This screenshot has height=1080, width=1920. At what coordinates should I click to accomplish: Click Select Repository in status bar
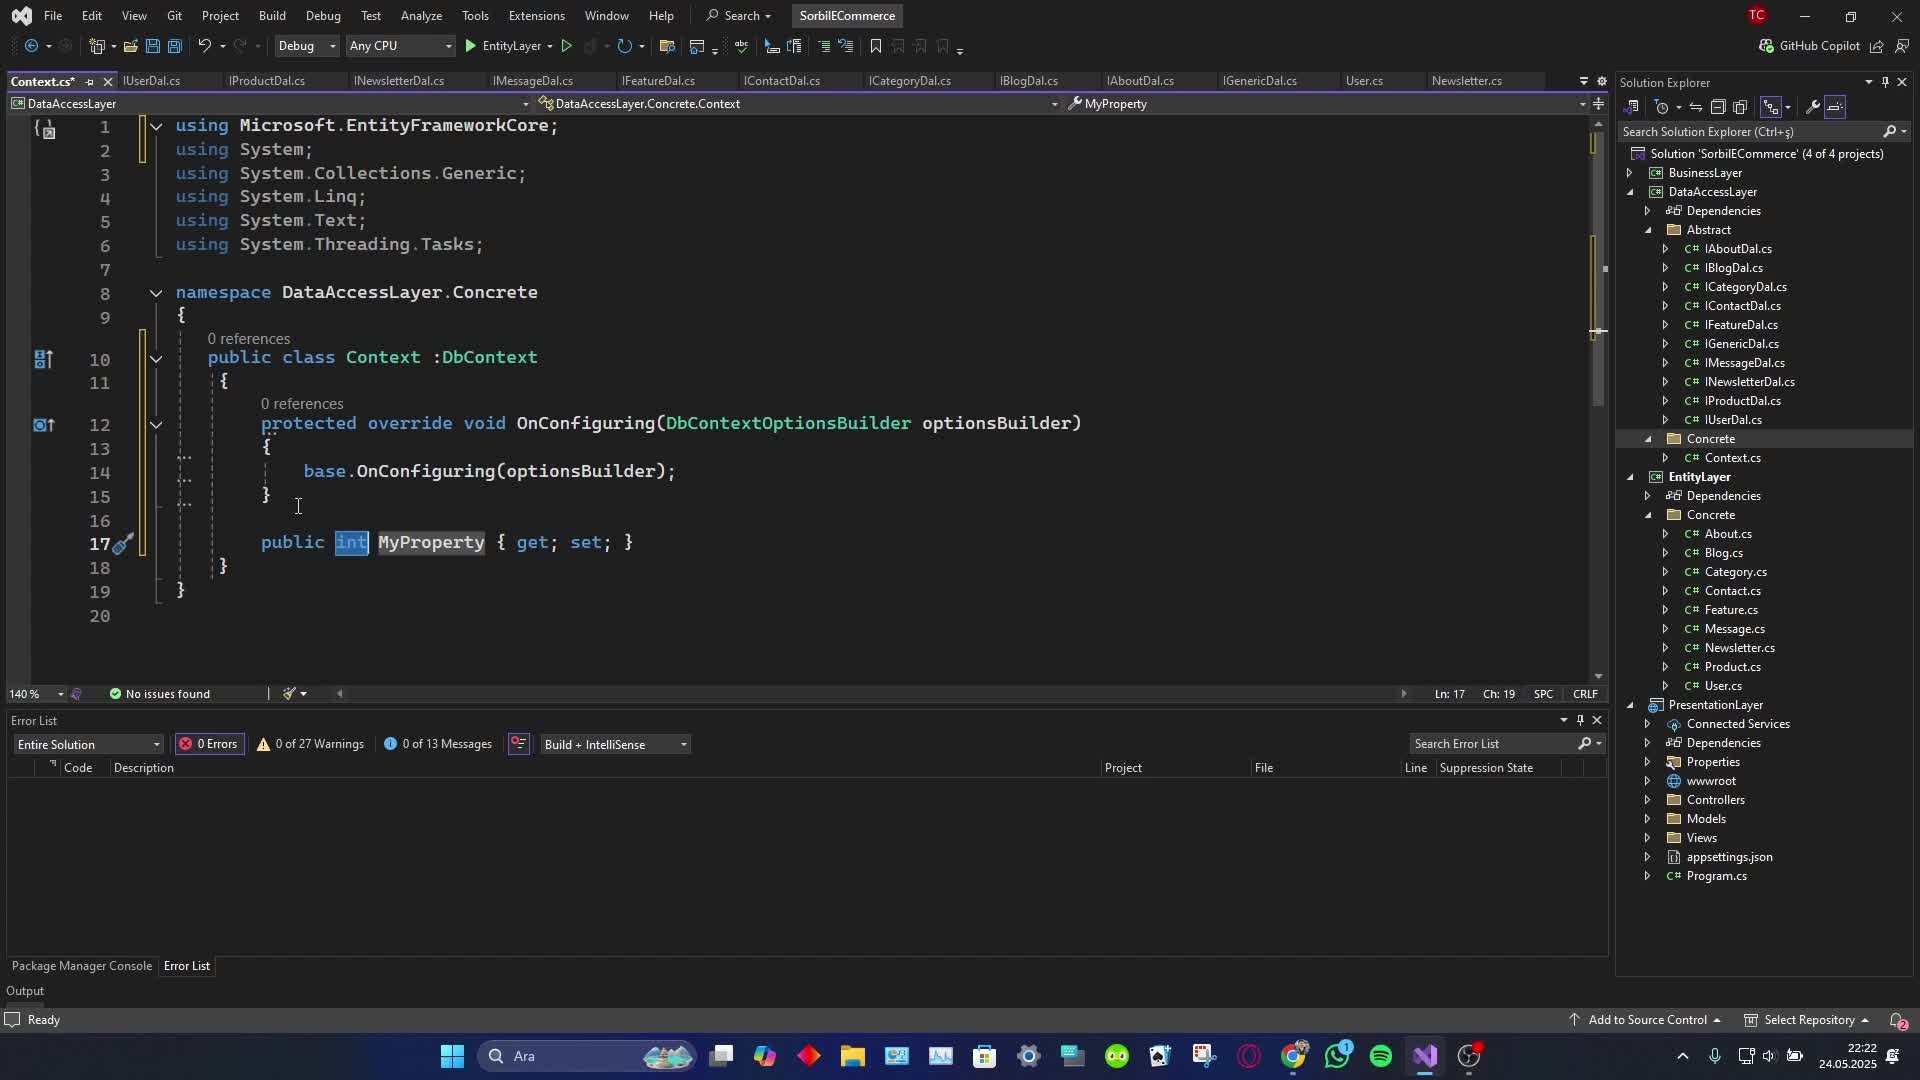[x=1807, y=1020]
